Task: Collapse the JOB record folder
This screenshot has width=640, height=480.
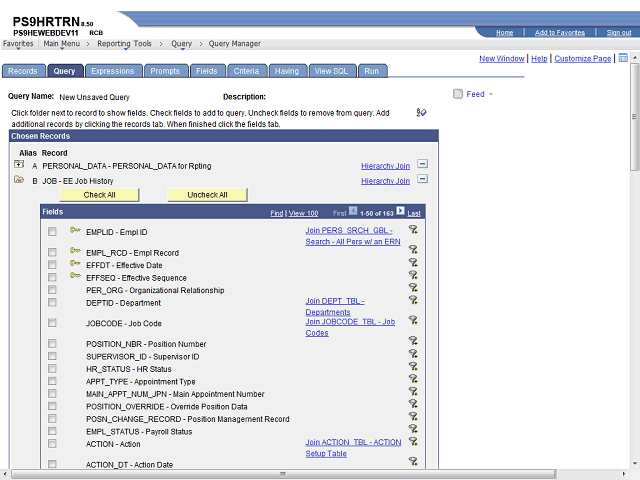Action: coord(19,179)
